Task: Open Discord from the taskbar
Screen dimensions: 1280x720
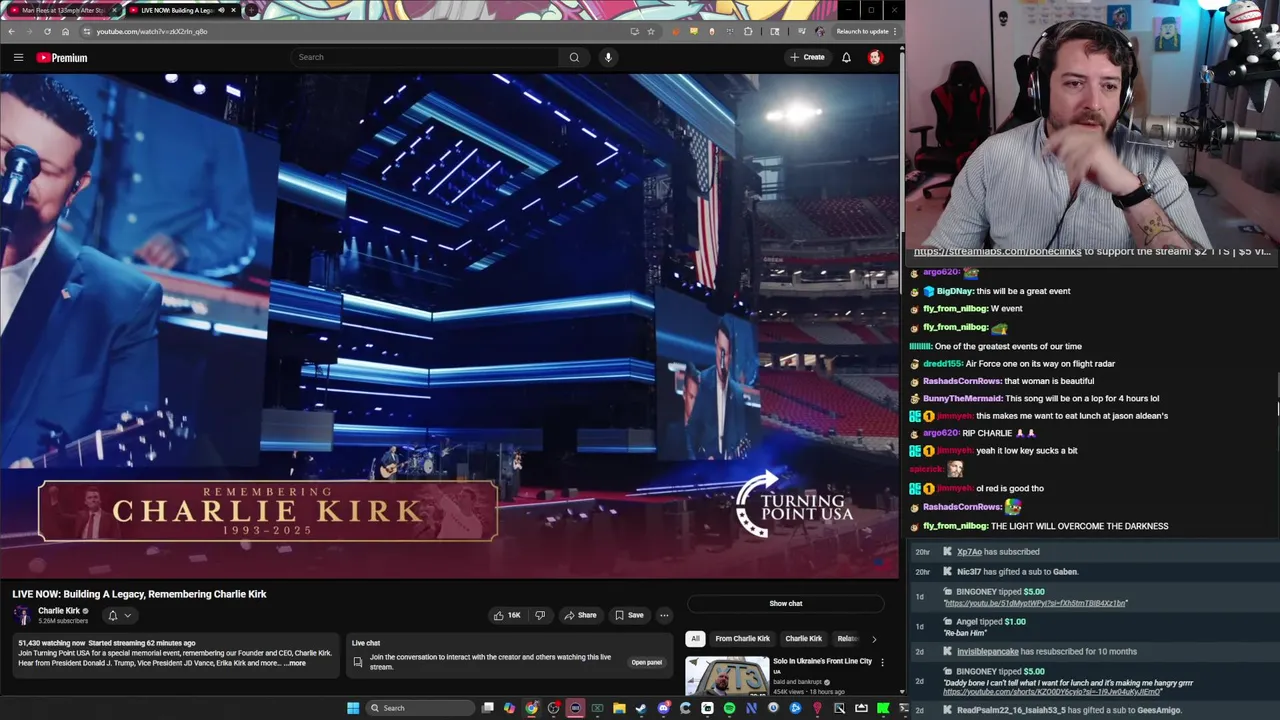Action: (x=663, y=708)
